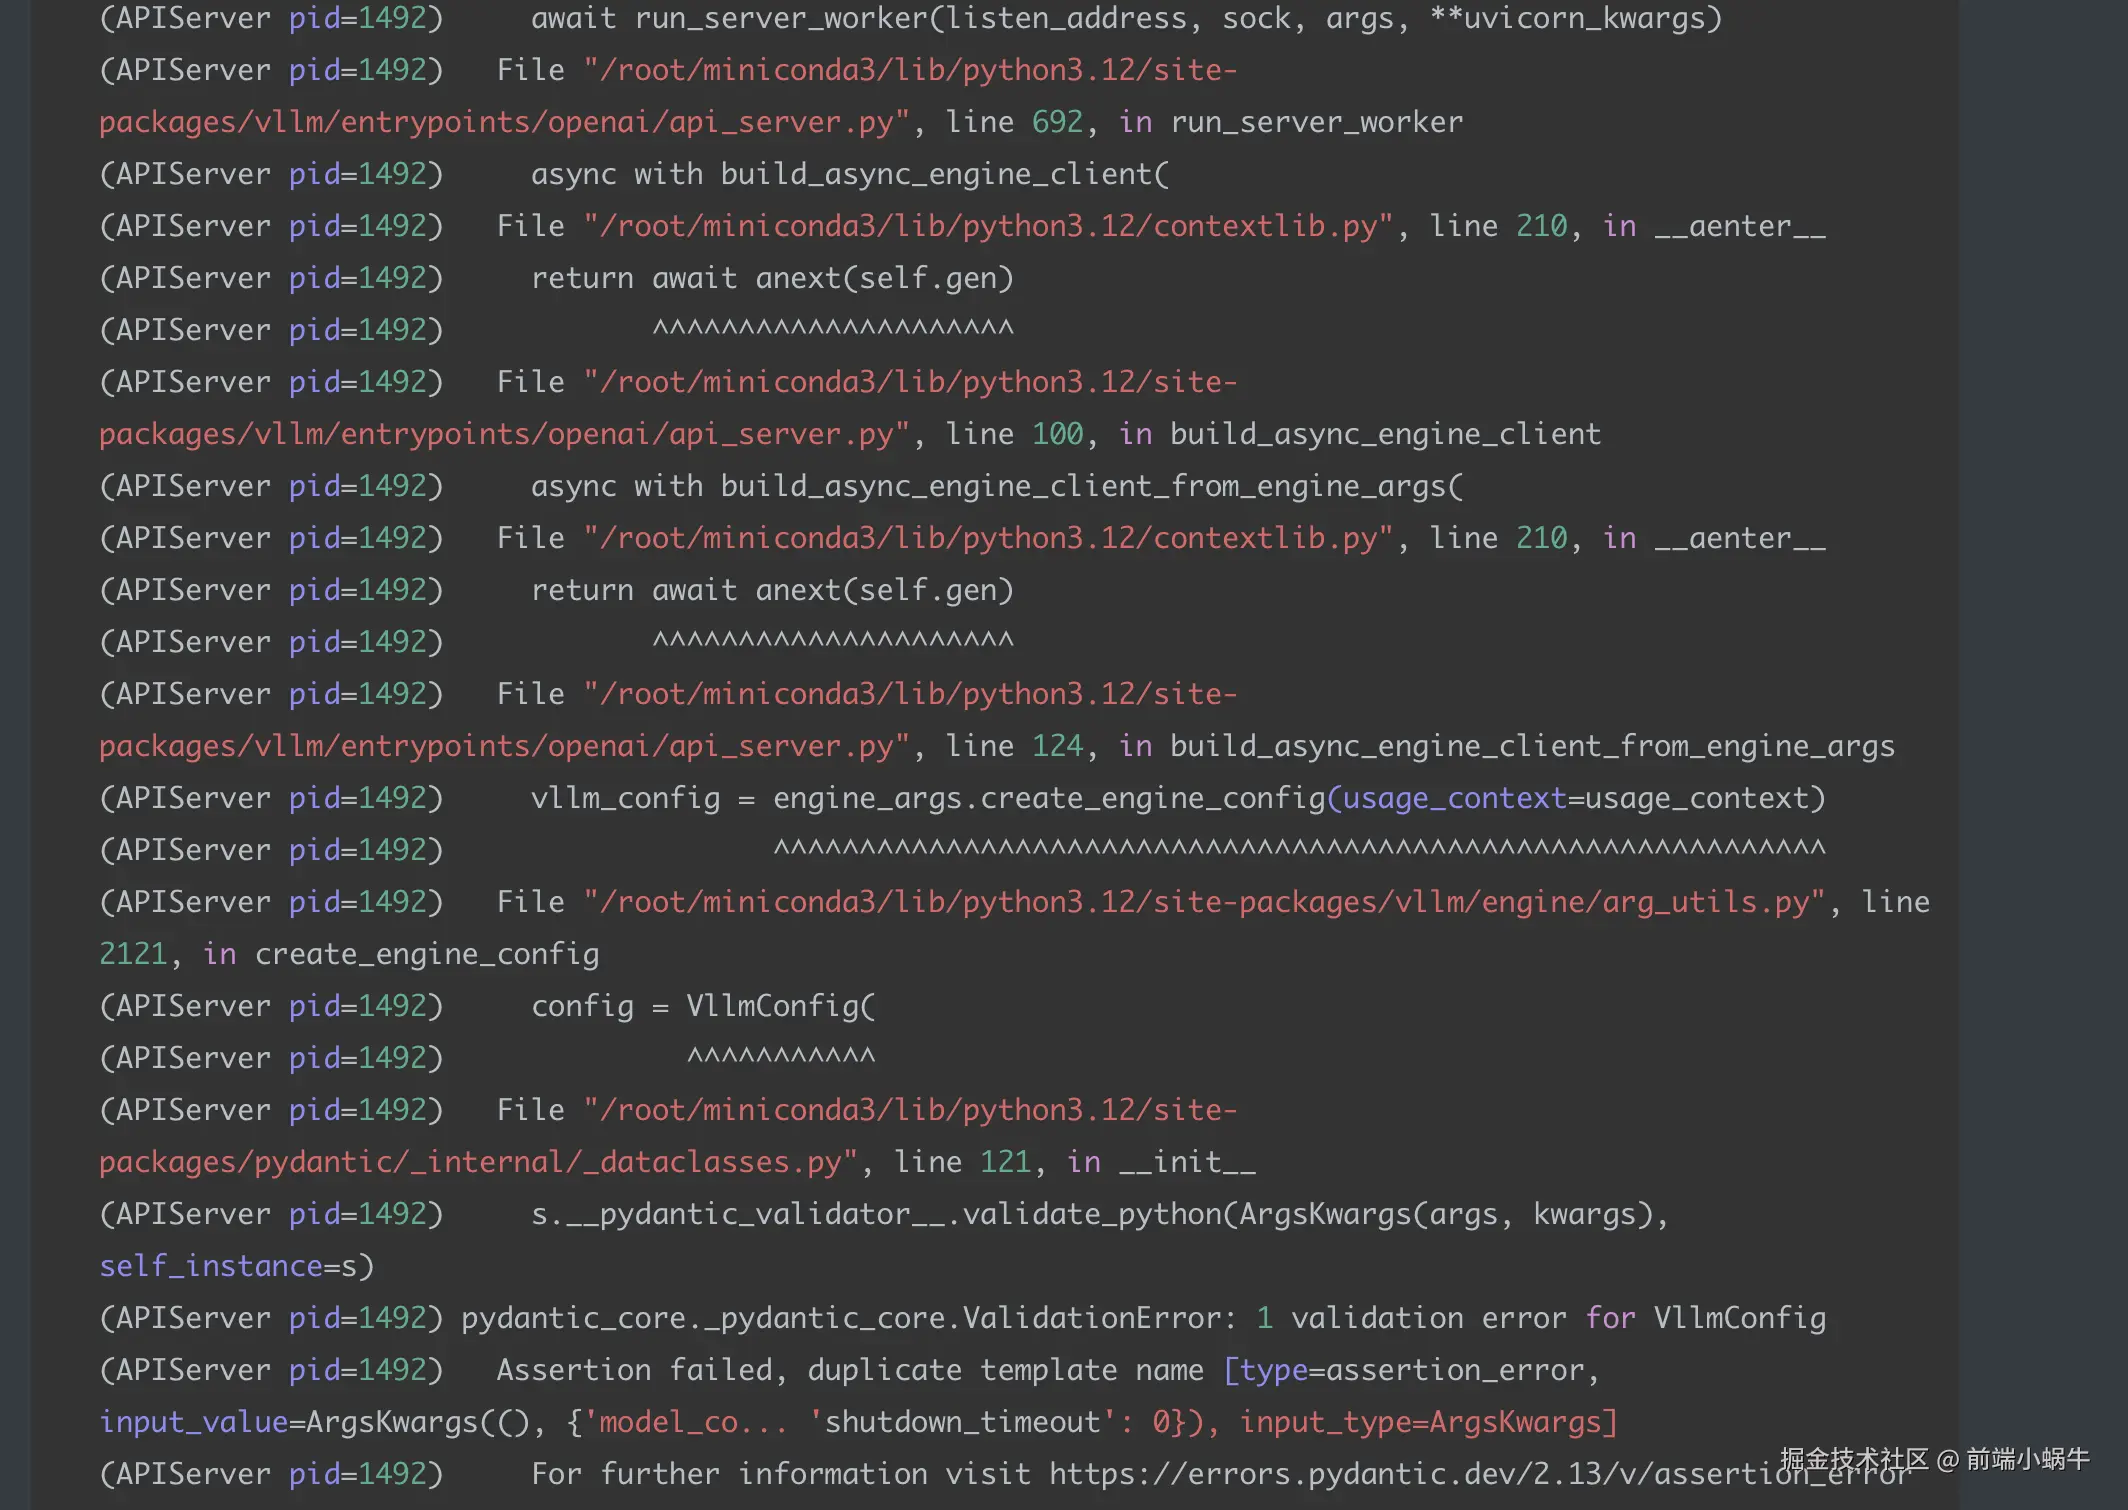Click 'config = VllmConfig(' code line
This screenshot has width=2128, height=1510.
pyautogui.click(x=703, y=1006)
